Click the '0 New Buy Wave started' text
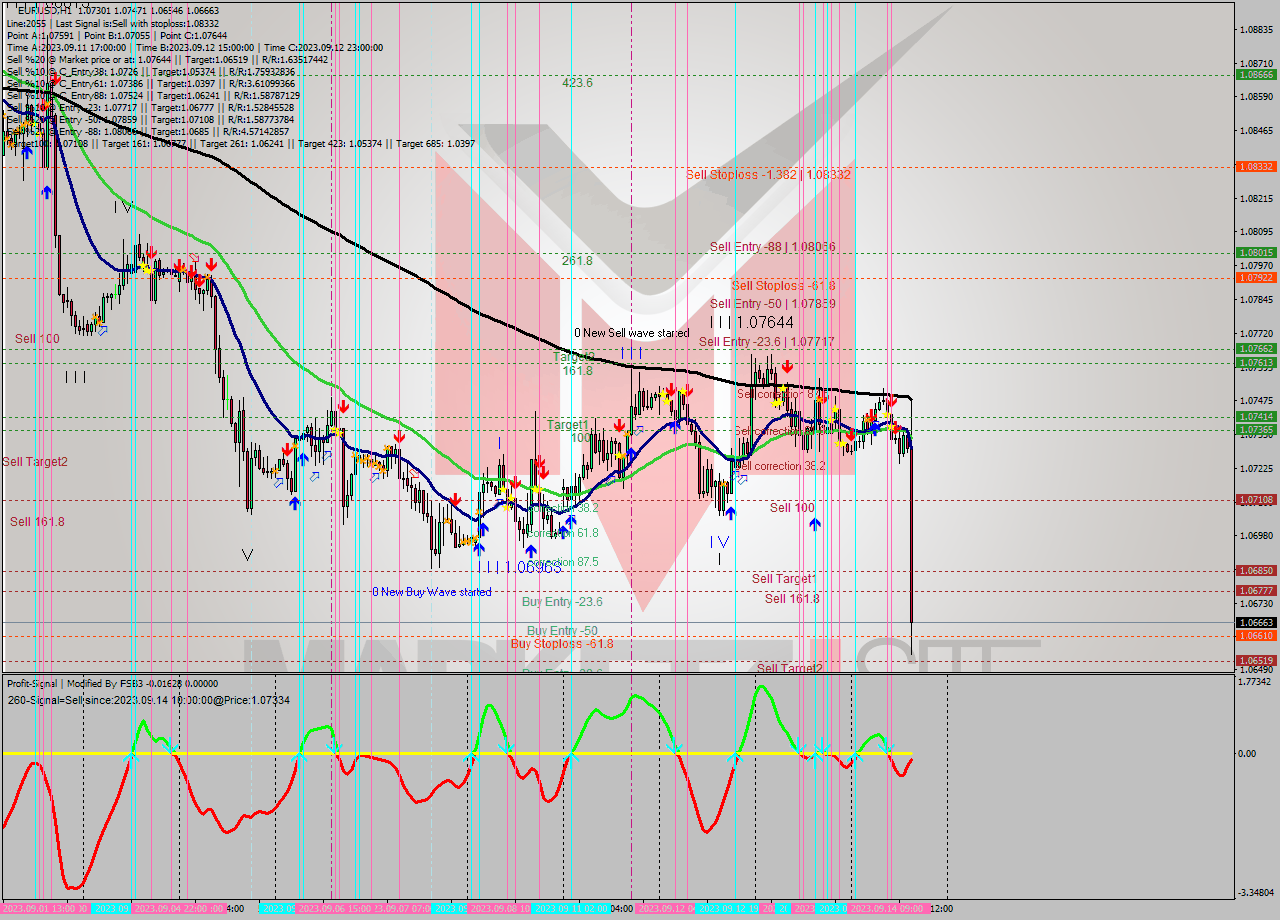 [x=432, y=592]
